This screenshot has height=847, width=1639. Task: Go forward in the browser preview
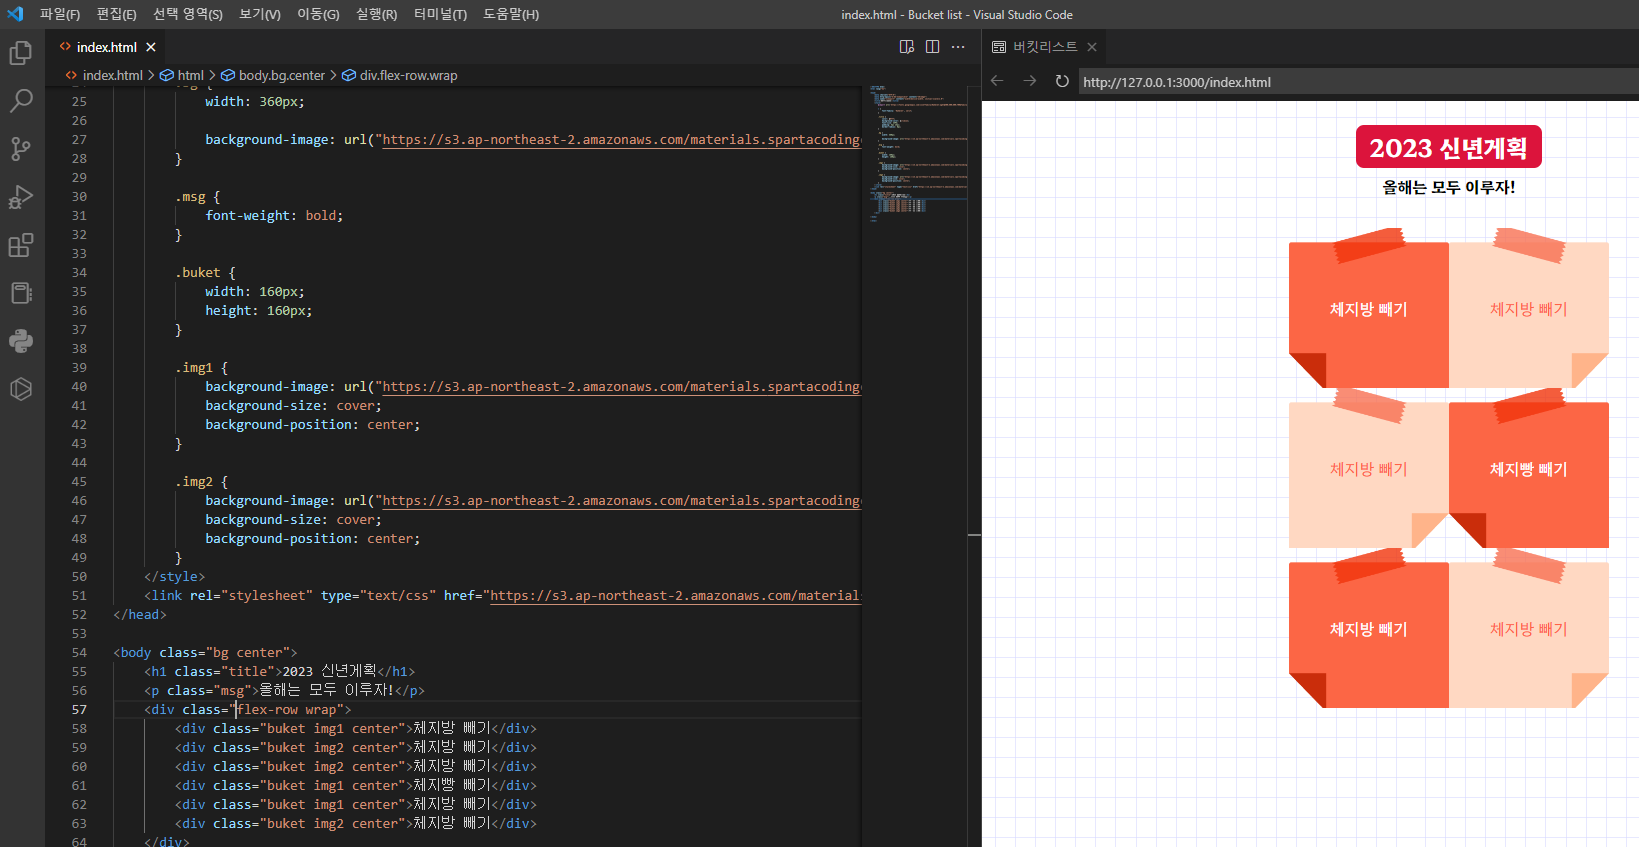(x=1030, y=81)
